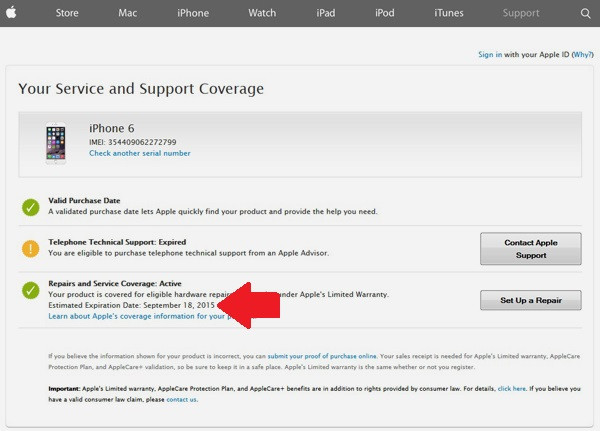Open the contact us link

coord(181,399)
